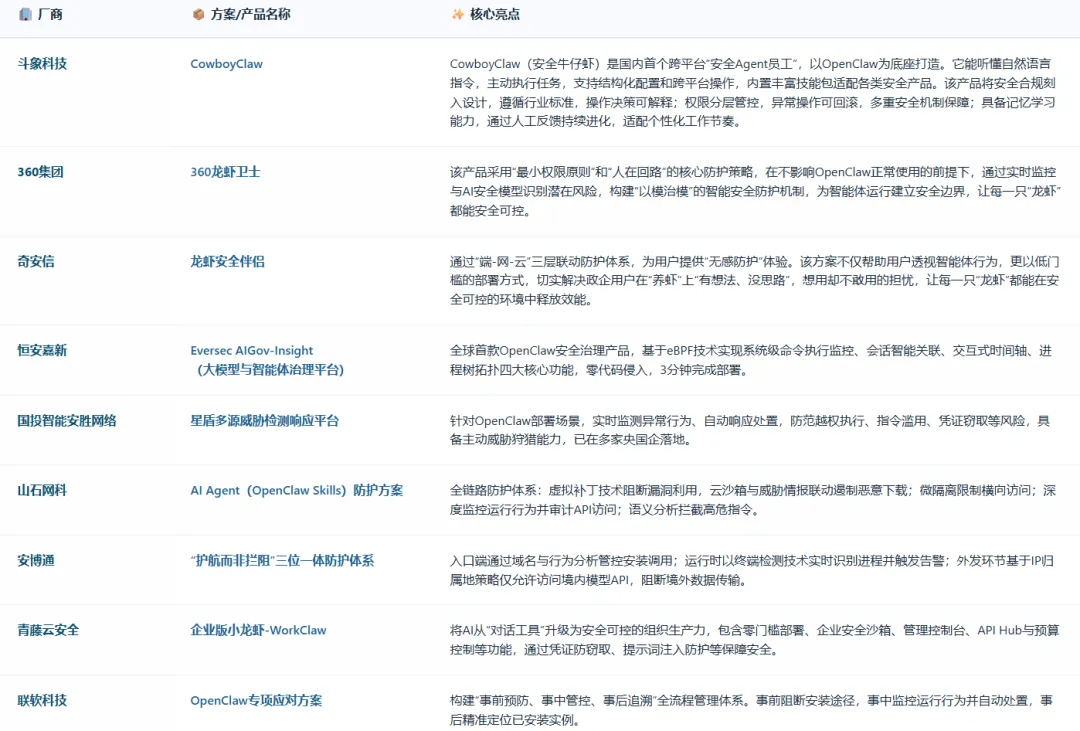Viewport: 1080px width, 731px height.
Task: Click the box icon beside 方案/产品名称 header
Action: coord(198,14)
